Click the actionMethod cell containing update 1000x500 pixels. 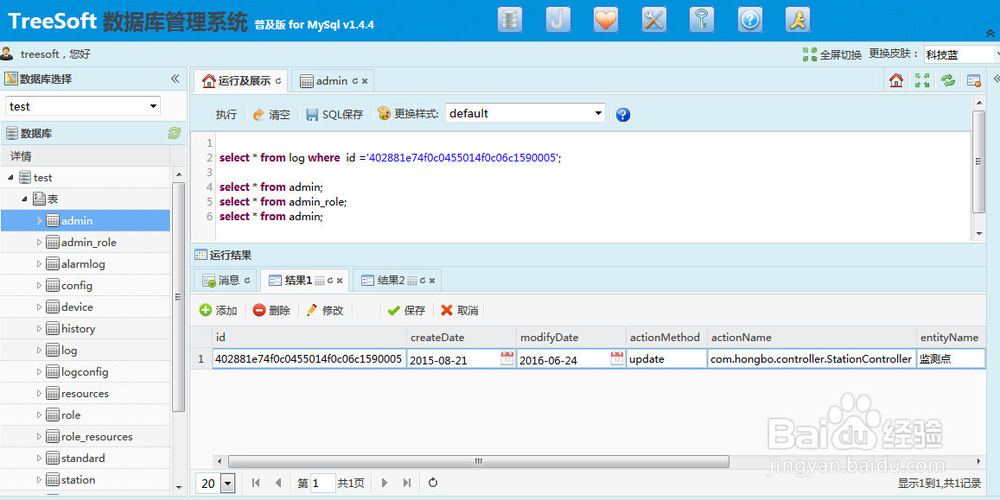pos(666,359)
